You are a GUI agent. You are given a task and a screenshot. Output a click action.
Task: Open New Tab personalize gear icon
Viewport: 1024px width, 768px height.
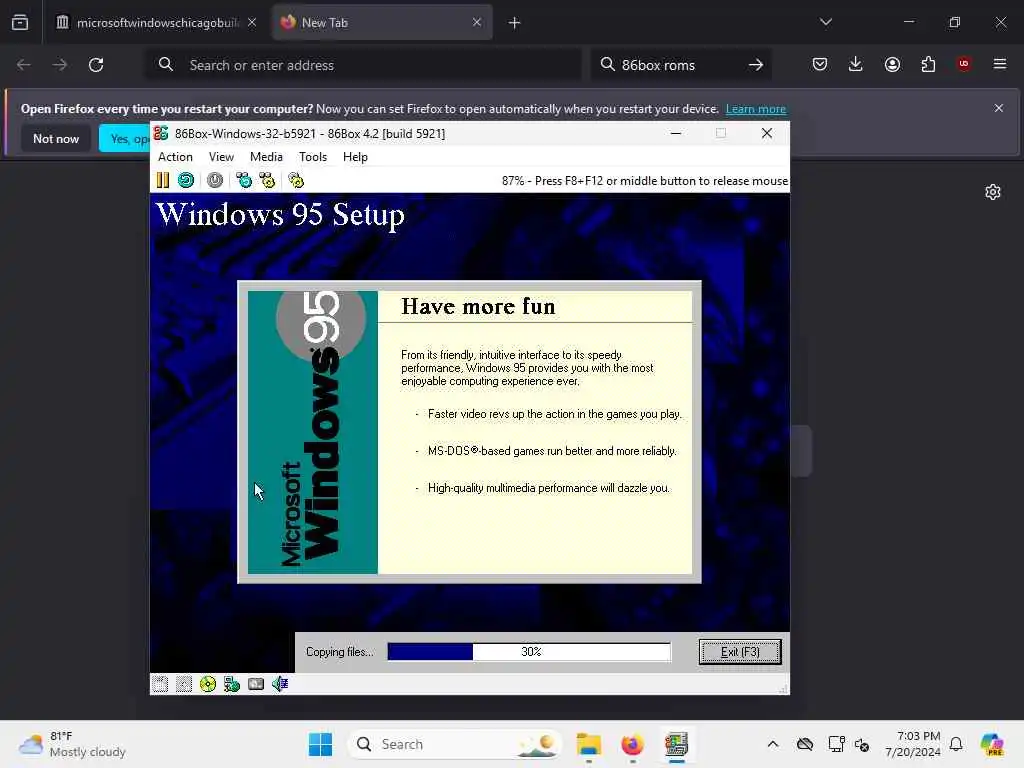tap(993, 192)
